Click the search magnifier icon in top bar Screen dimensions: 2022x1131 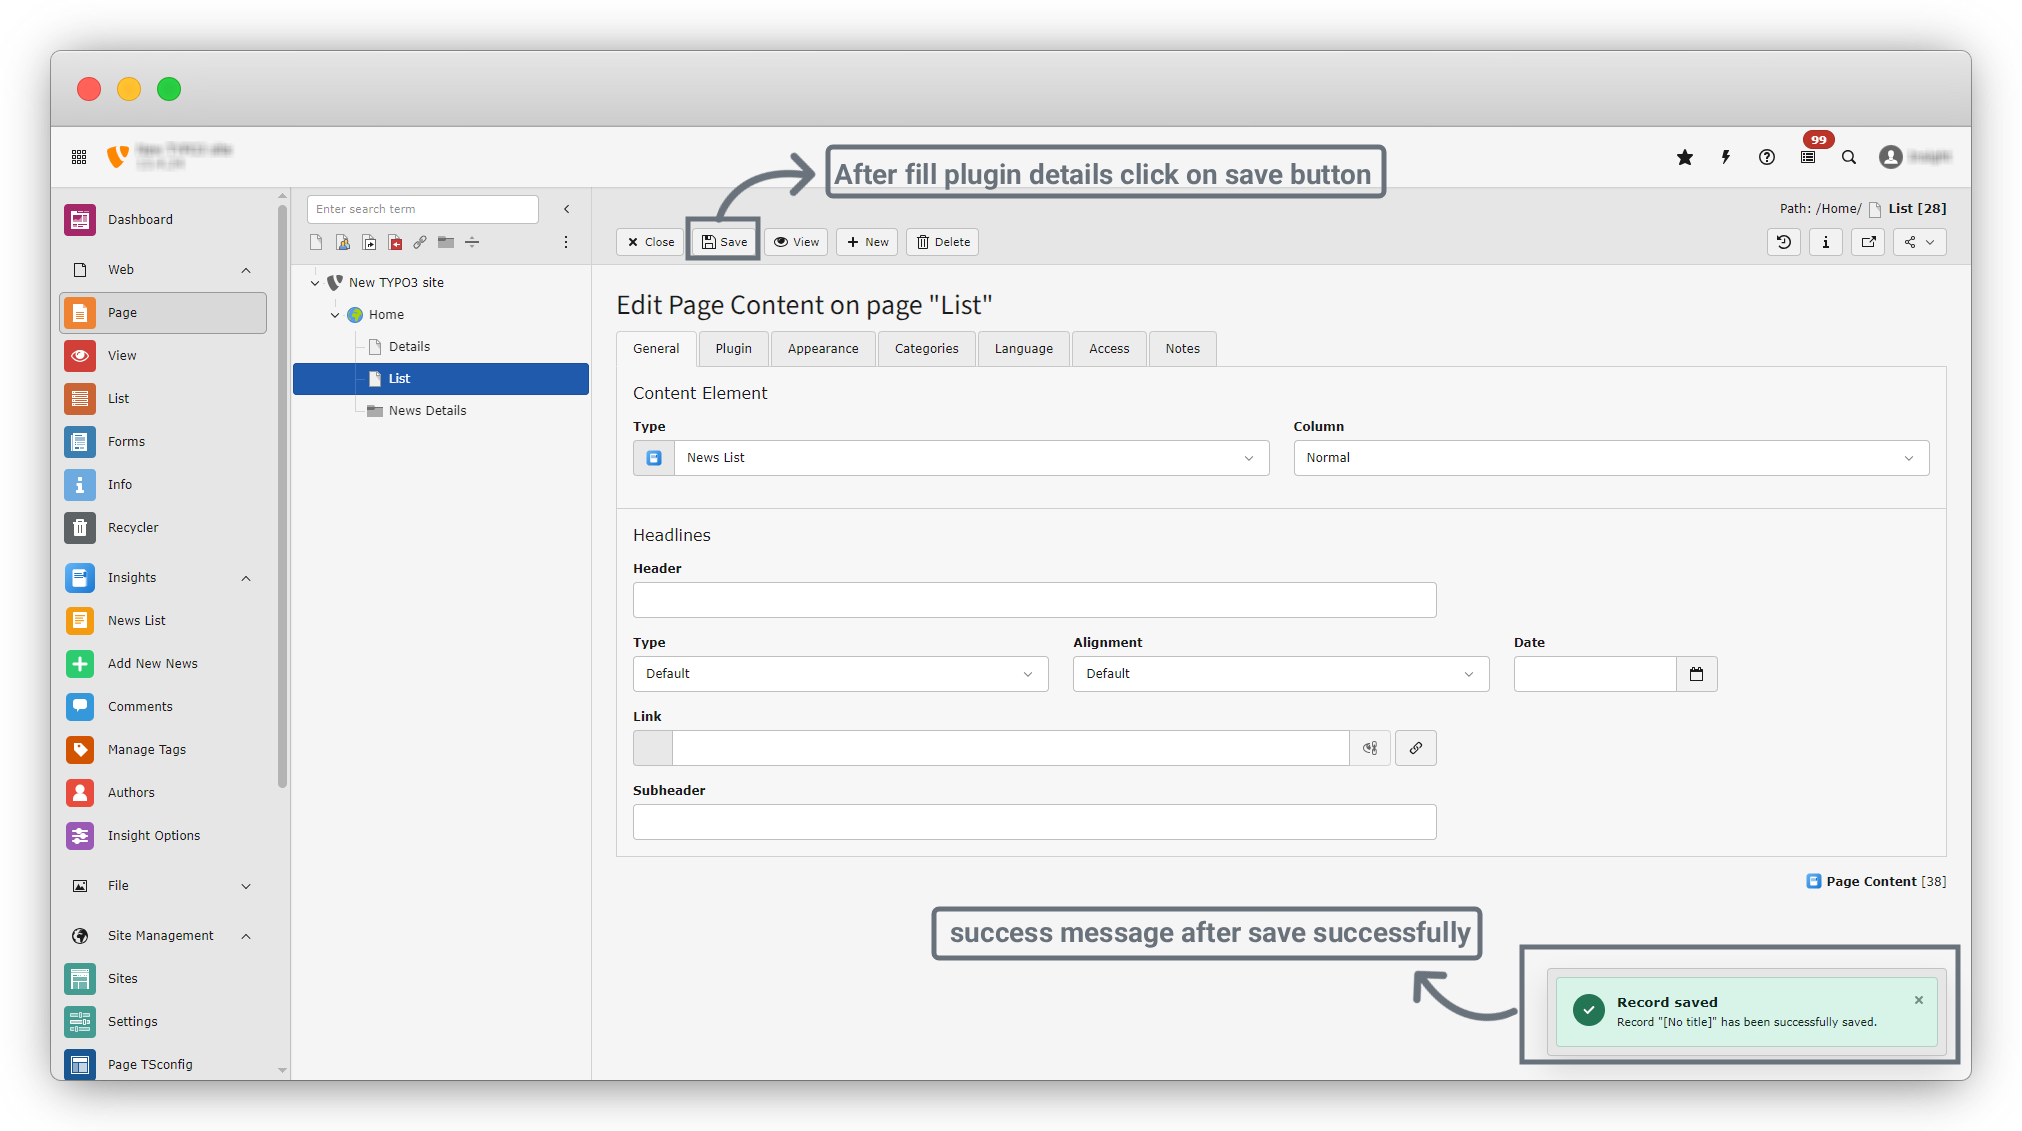point(1849,157)
